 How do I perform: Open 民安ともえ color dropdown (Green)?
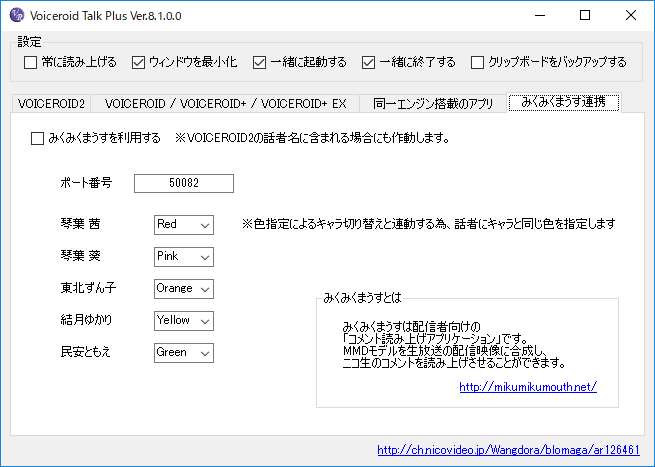pyautogui.click(x=184, y=353)
